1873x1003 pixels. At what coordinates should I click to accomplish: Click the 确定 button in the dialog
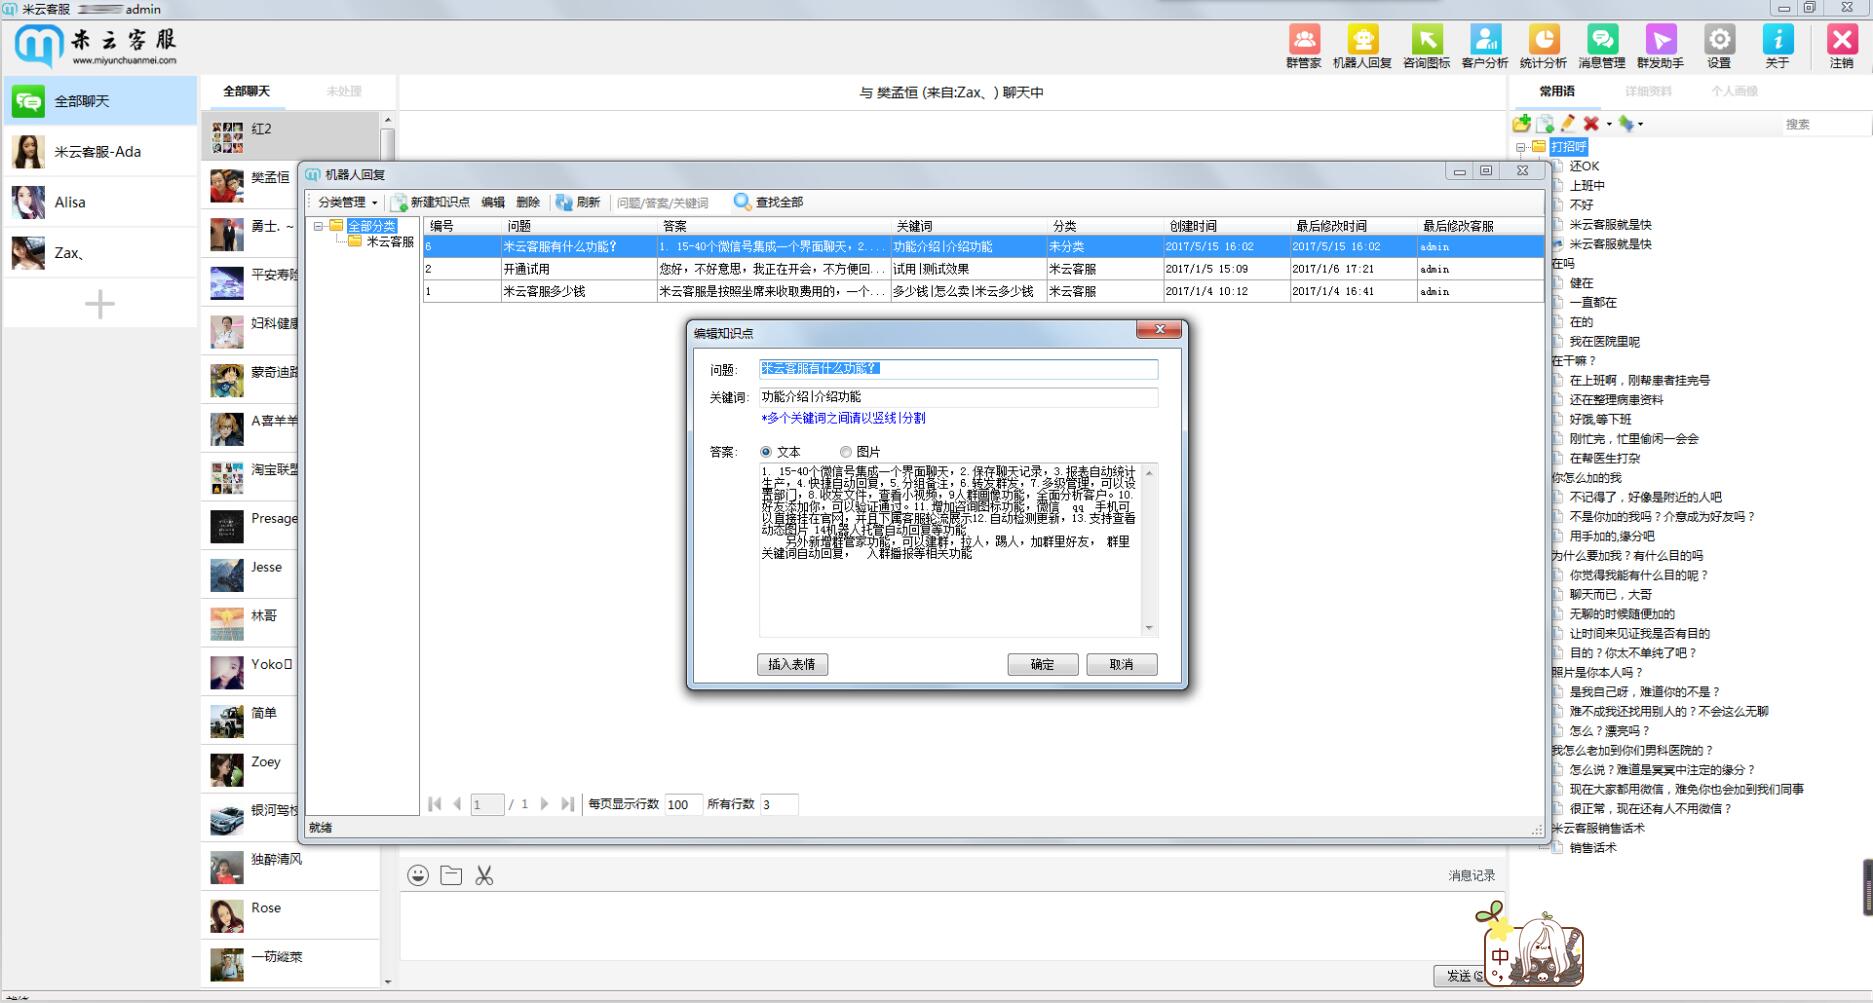(1042, 664)
